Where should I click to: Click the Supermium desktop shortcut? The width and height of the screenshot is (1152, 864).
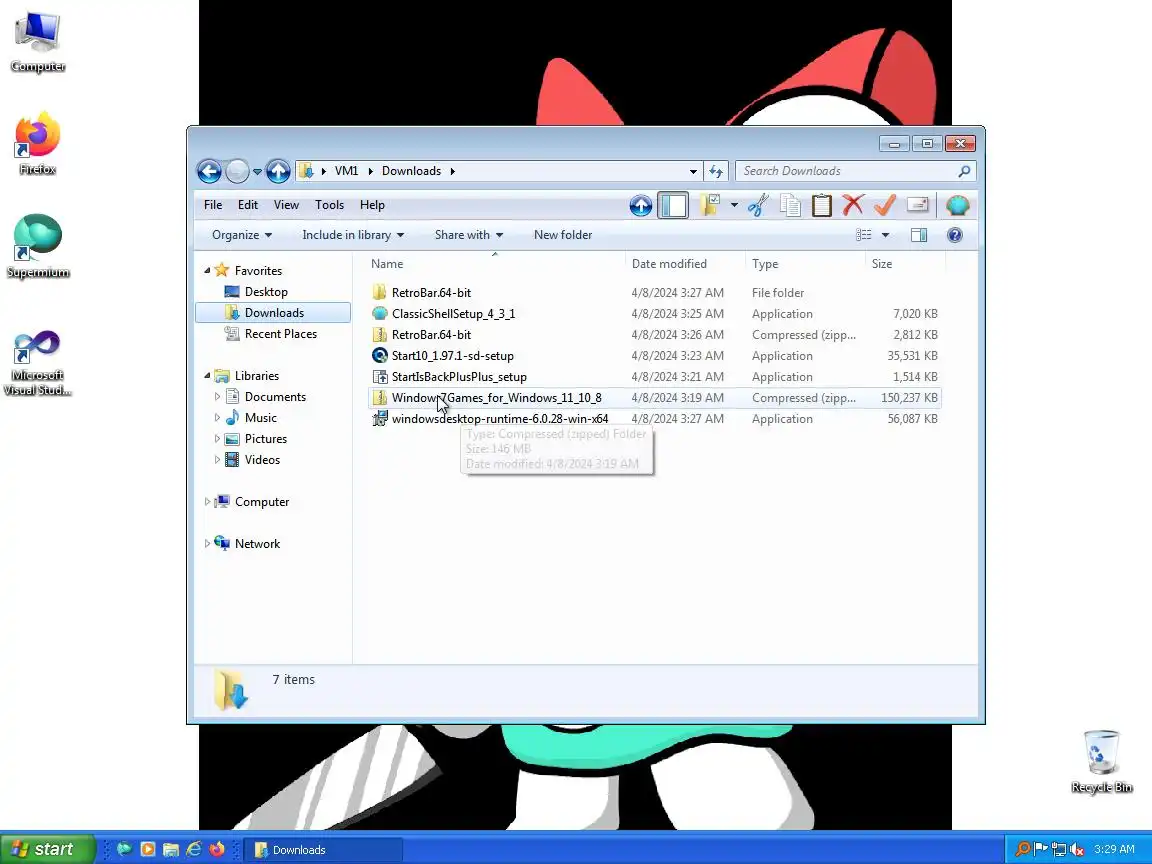click(x=37, y=246)
